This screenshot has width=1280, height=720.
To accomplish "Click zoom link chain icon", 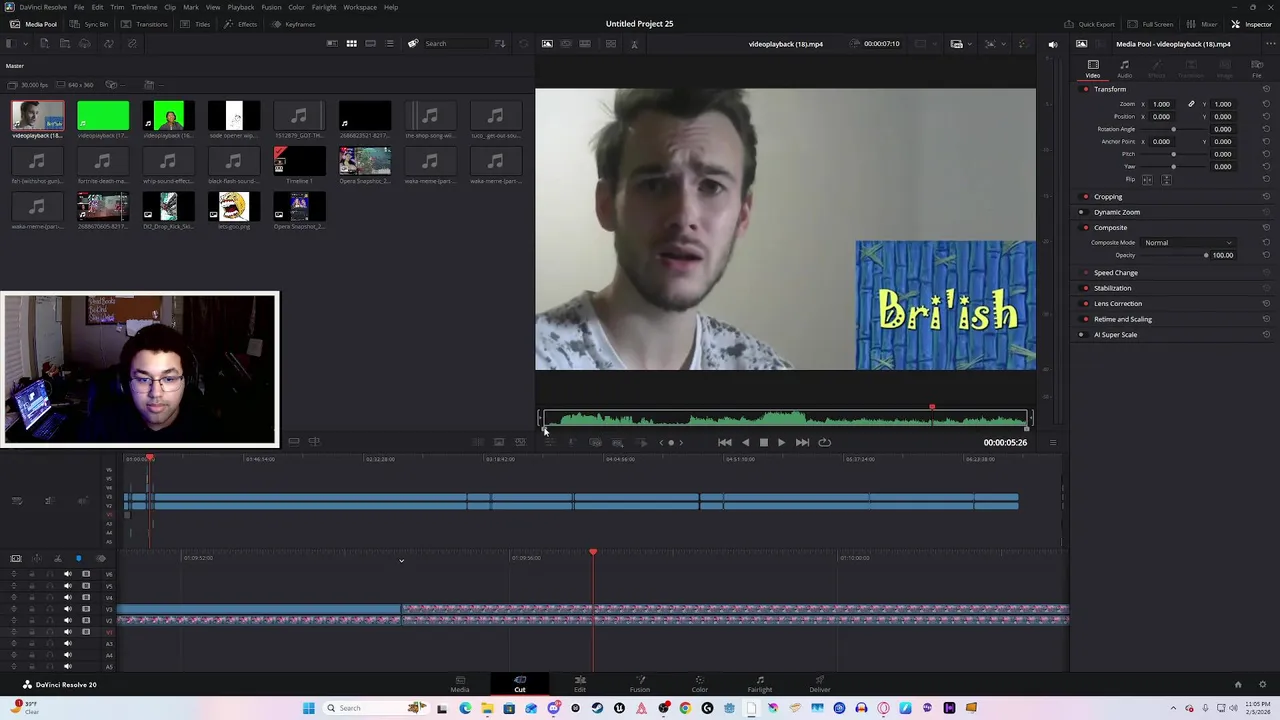I will (x=1191, y=104).
